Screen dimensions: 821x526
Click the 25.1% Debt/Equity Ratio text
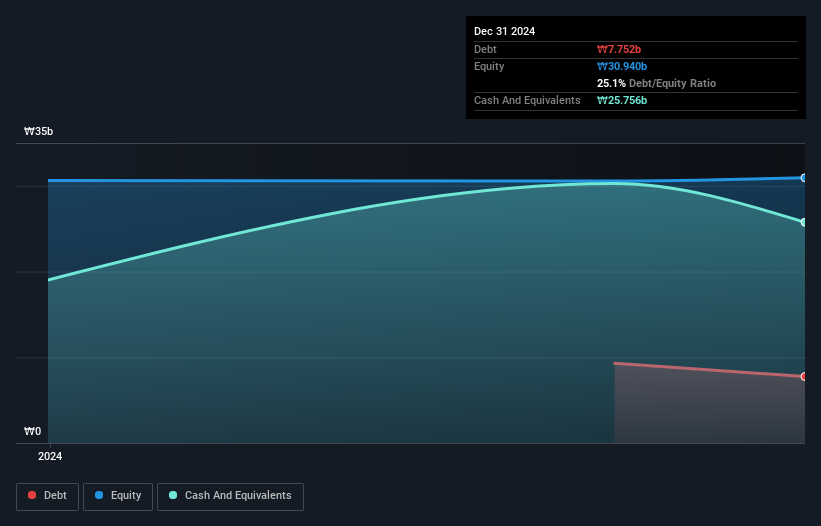tap(656, 83)
